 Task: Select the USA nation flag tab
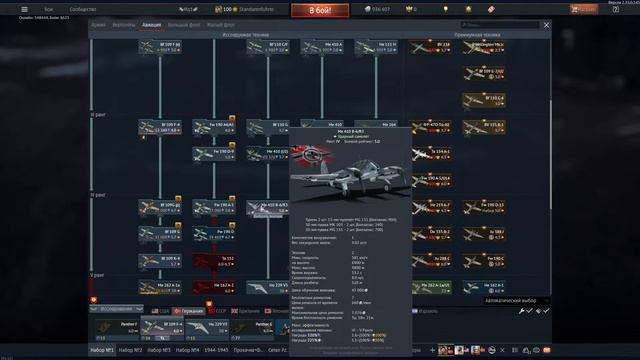(x=160, y=311)
